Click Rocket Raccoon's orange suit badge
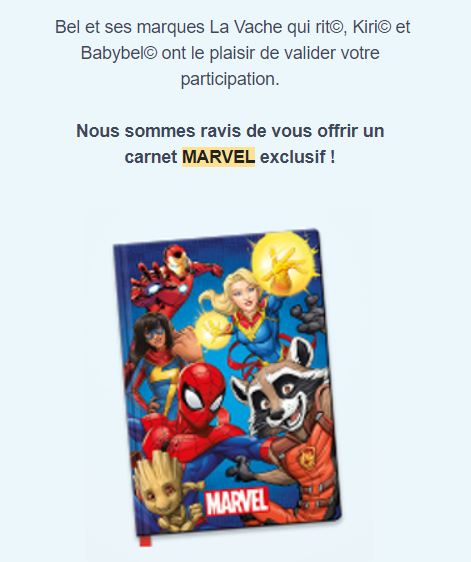Screen dimensions: 471x562 point(305,458)
